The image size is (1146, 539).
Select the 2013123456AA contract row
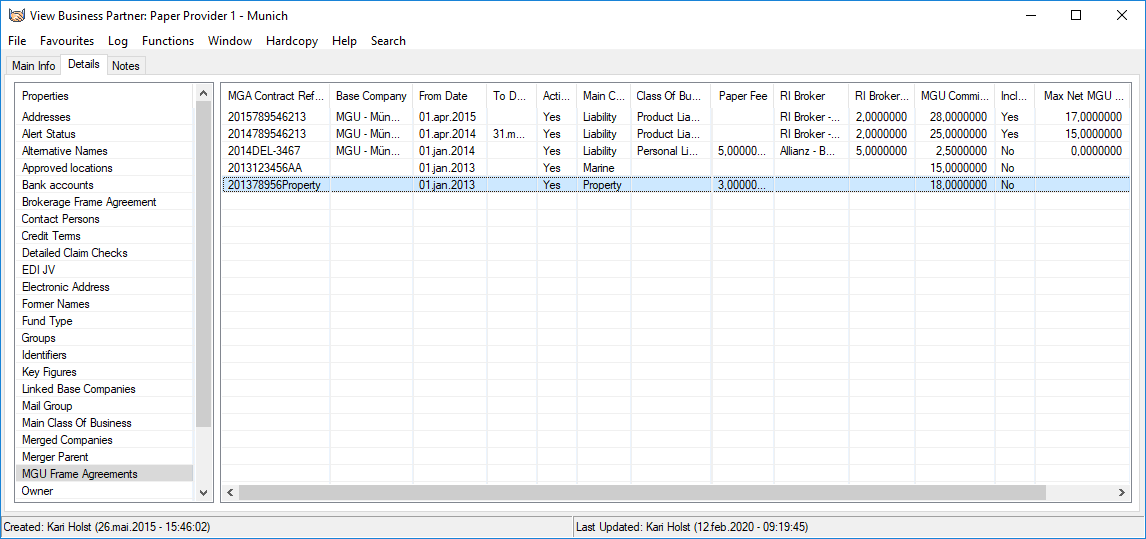(264, 168)
